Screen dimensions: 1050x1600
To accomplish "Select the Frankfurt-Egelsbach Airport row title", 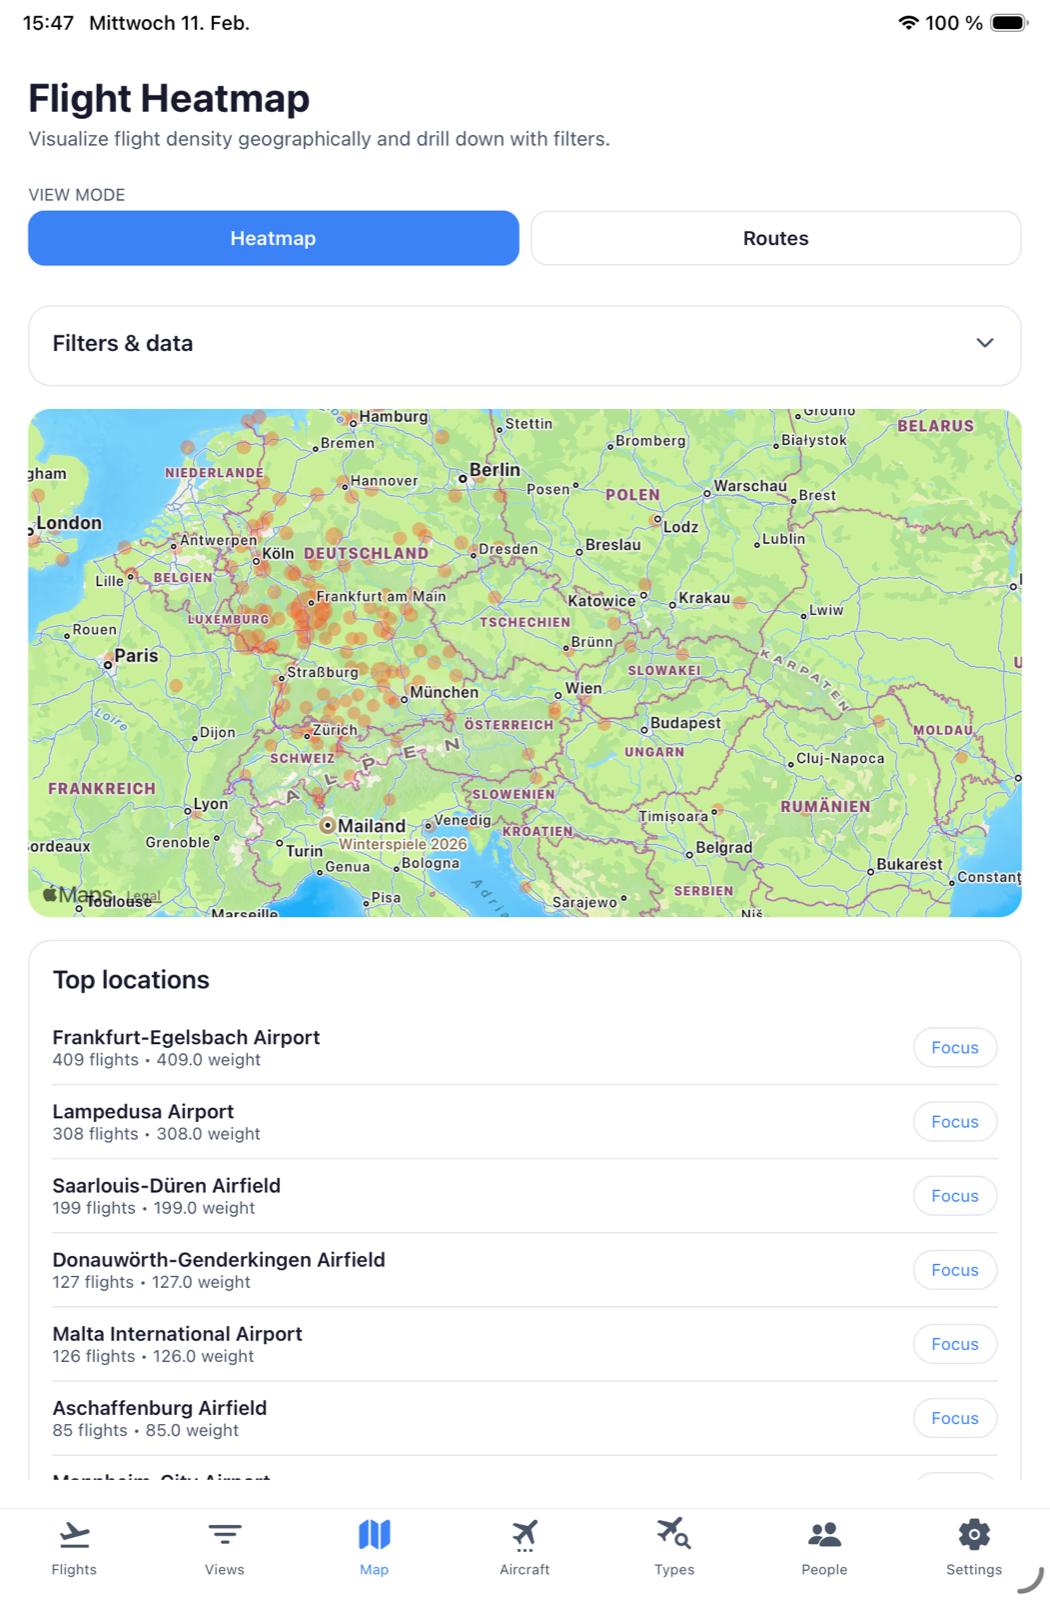I will [x=186, y=1037].
